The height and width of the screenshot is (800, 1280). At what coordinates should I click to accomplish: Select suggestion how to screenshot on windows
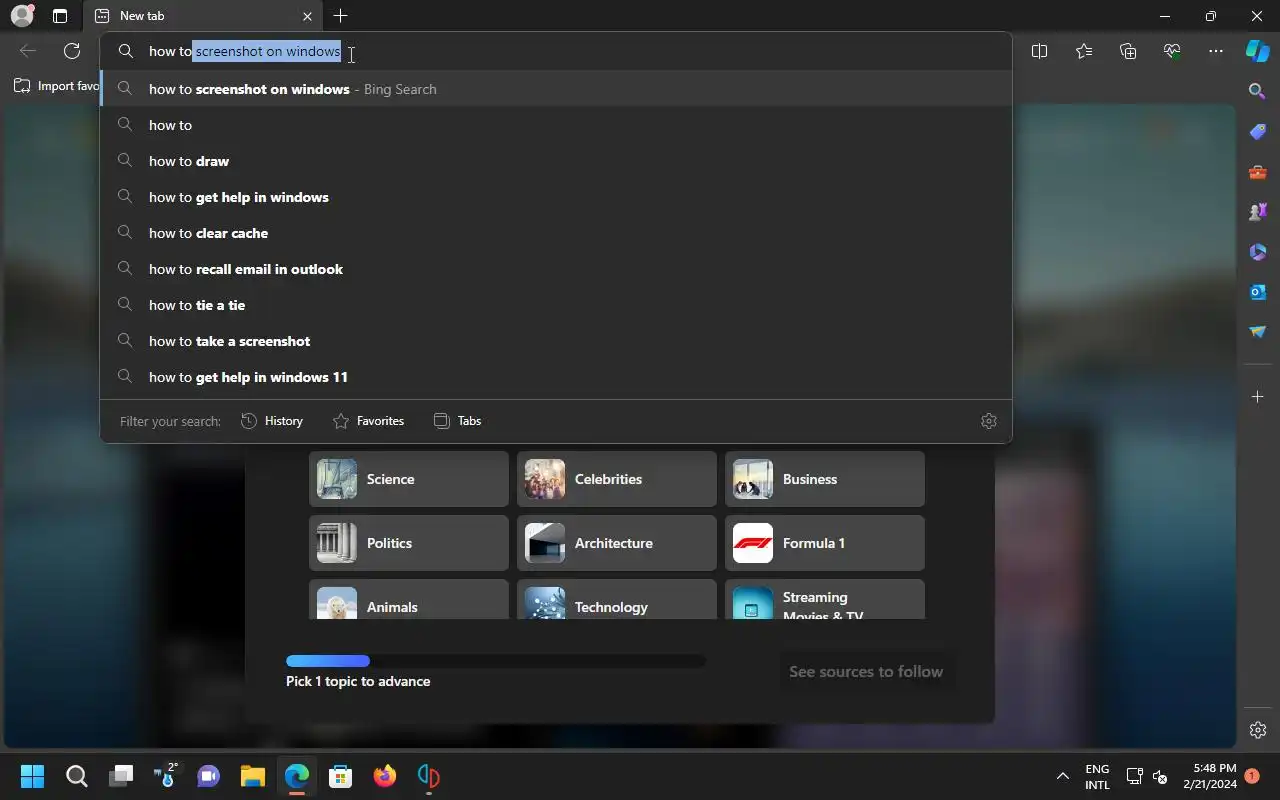tap(556, 89)
